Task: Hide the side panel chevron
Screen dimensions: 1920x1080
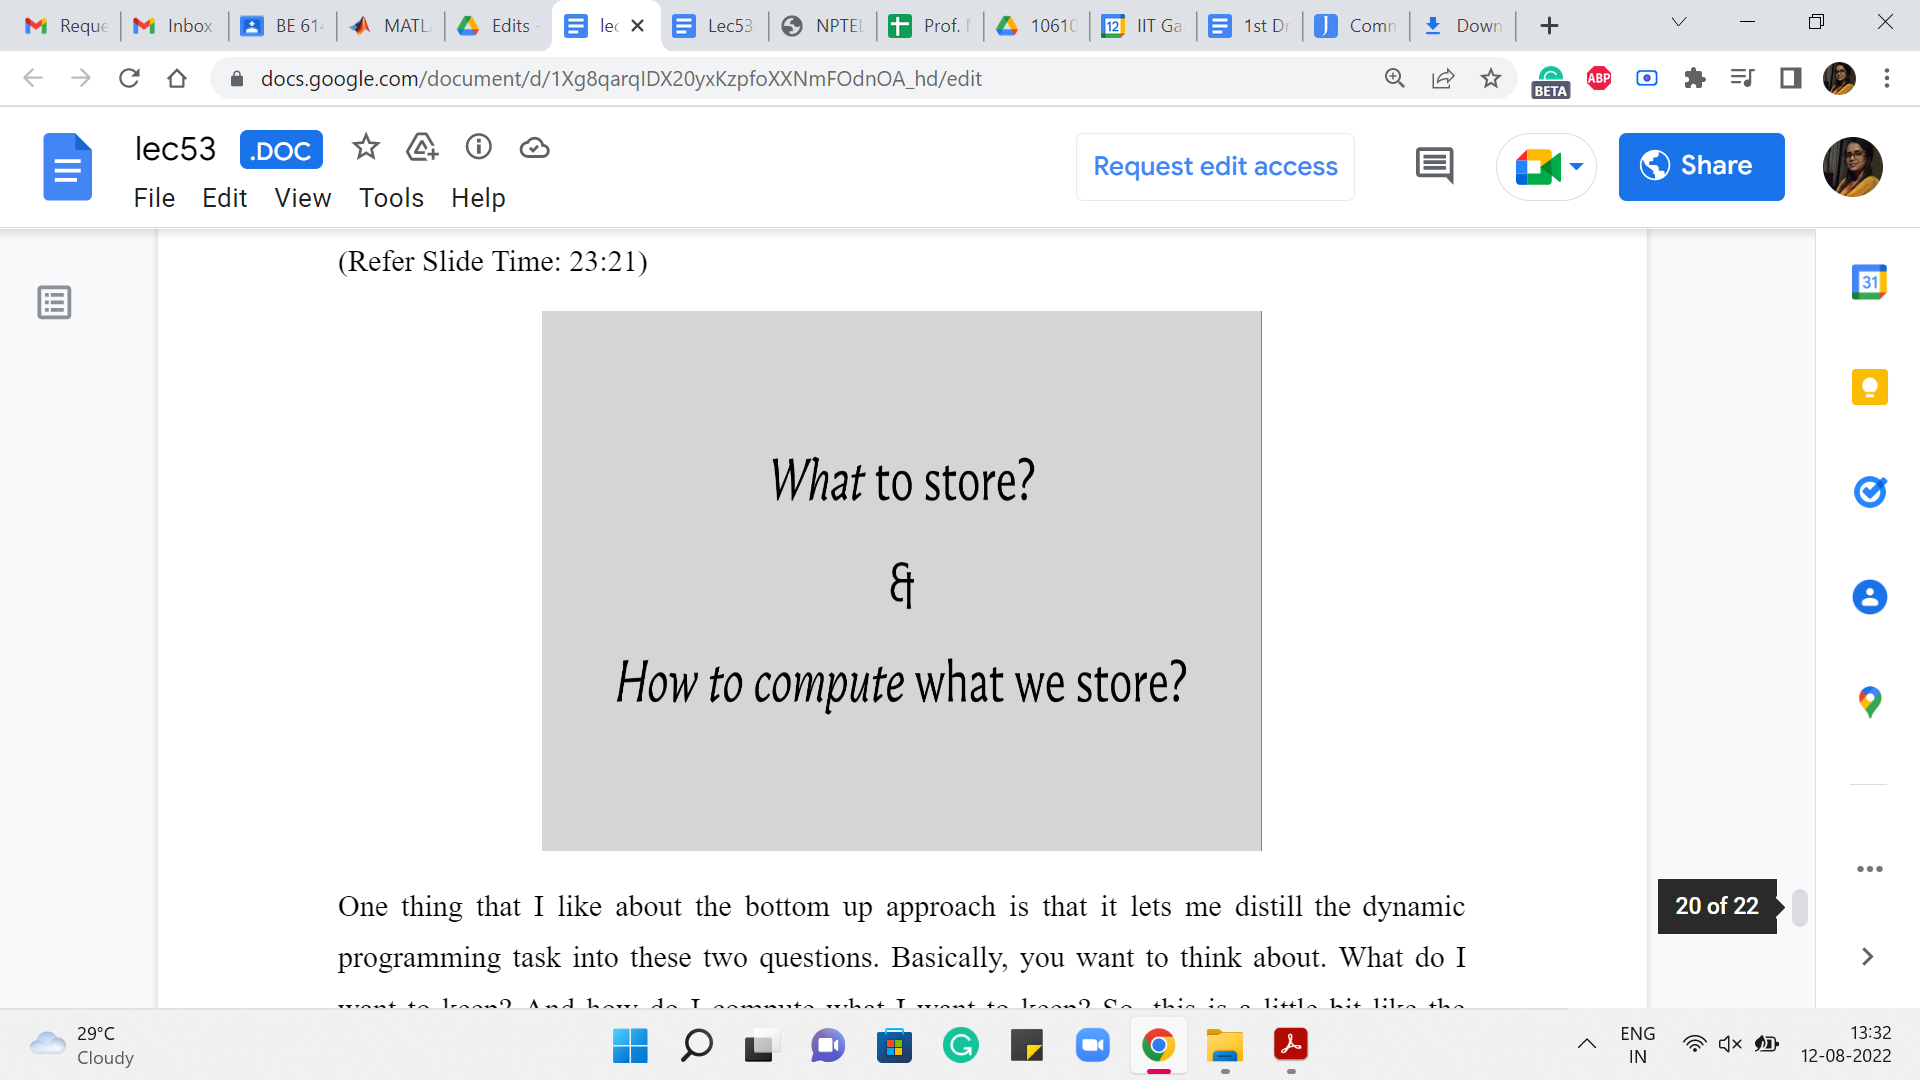Action: click(x=1866, y=957)
